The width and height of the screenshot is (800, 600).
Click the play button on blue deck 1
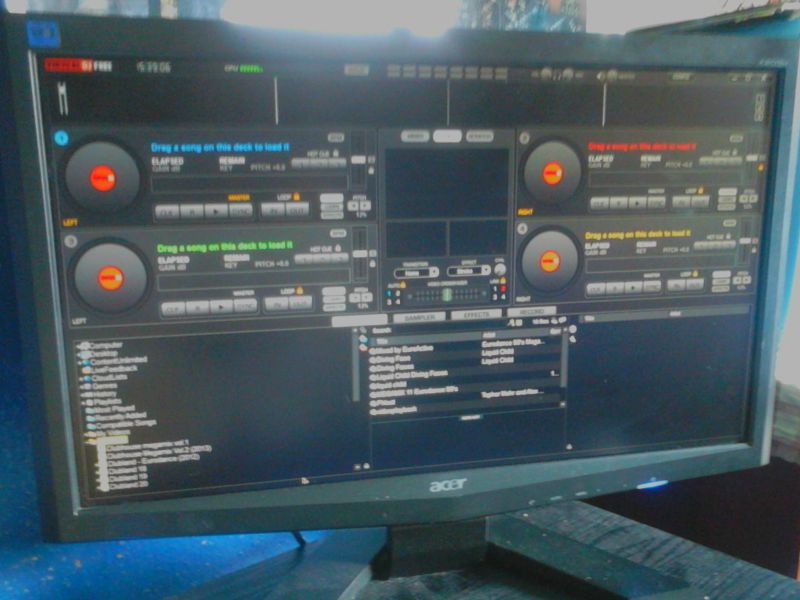click(x=216, y=211)
